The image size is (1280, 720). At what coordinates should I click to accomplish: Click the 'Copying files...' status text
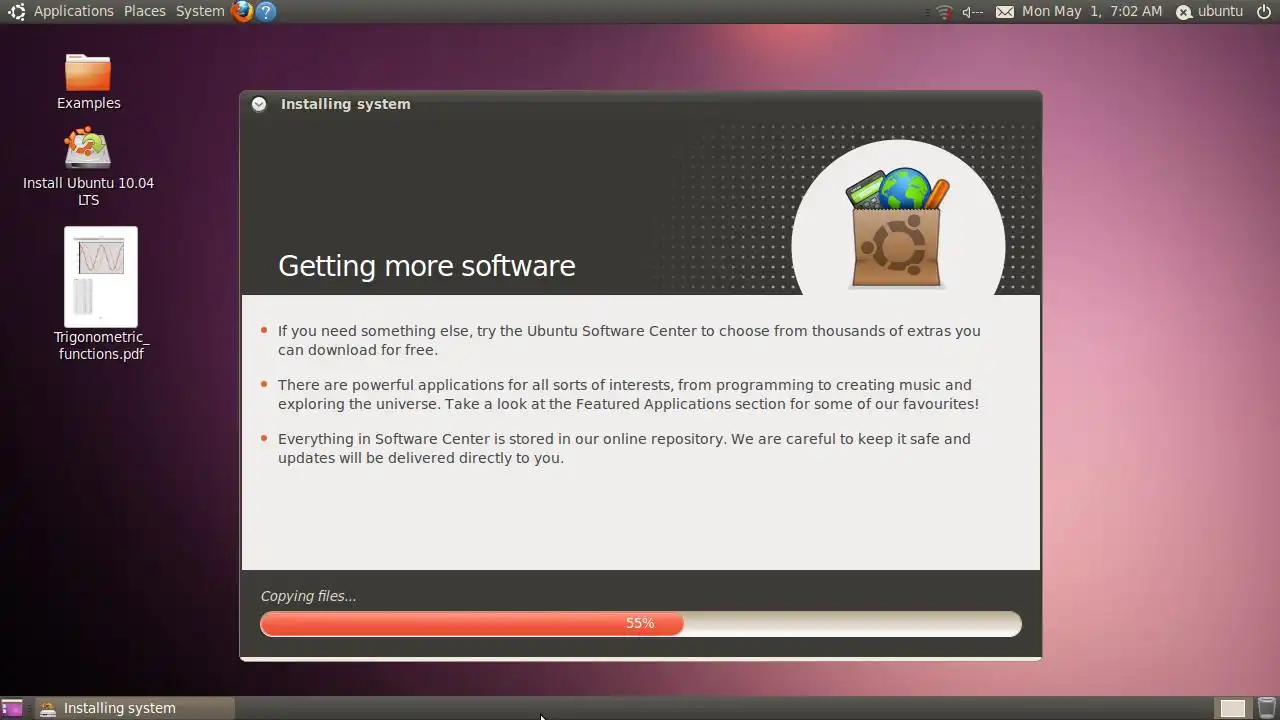308,596
